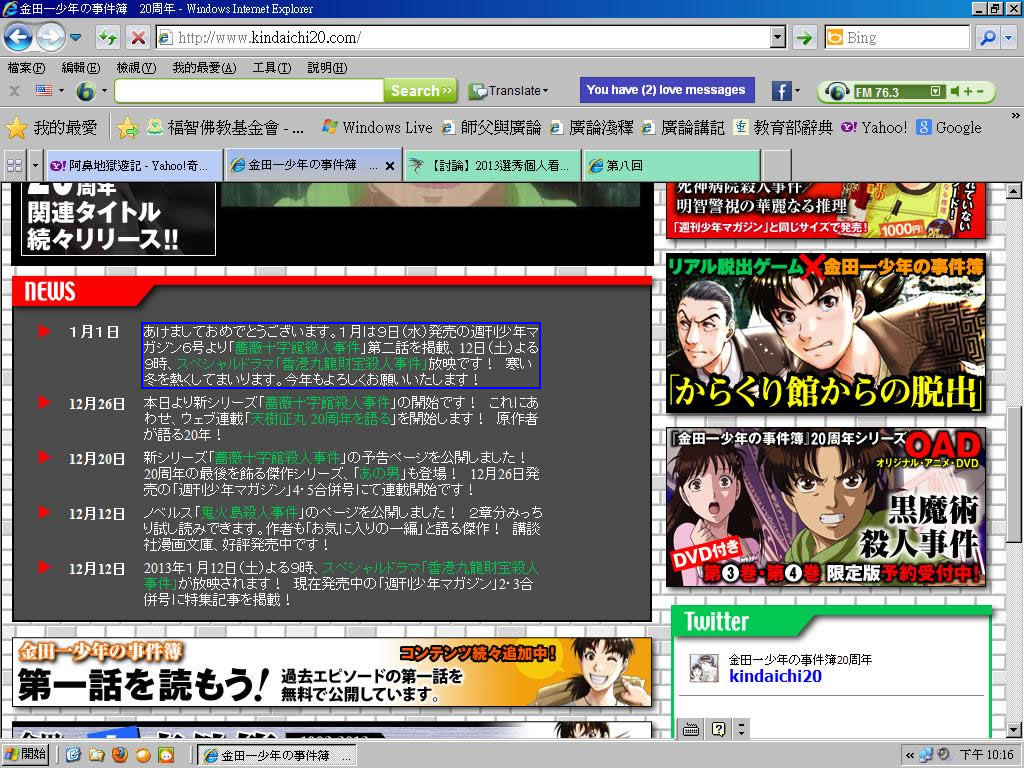Open the 廣論淺釋 bookmark
The height and width of the screenshot is (768, 1024).
(592, 127)
